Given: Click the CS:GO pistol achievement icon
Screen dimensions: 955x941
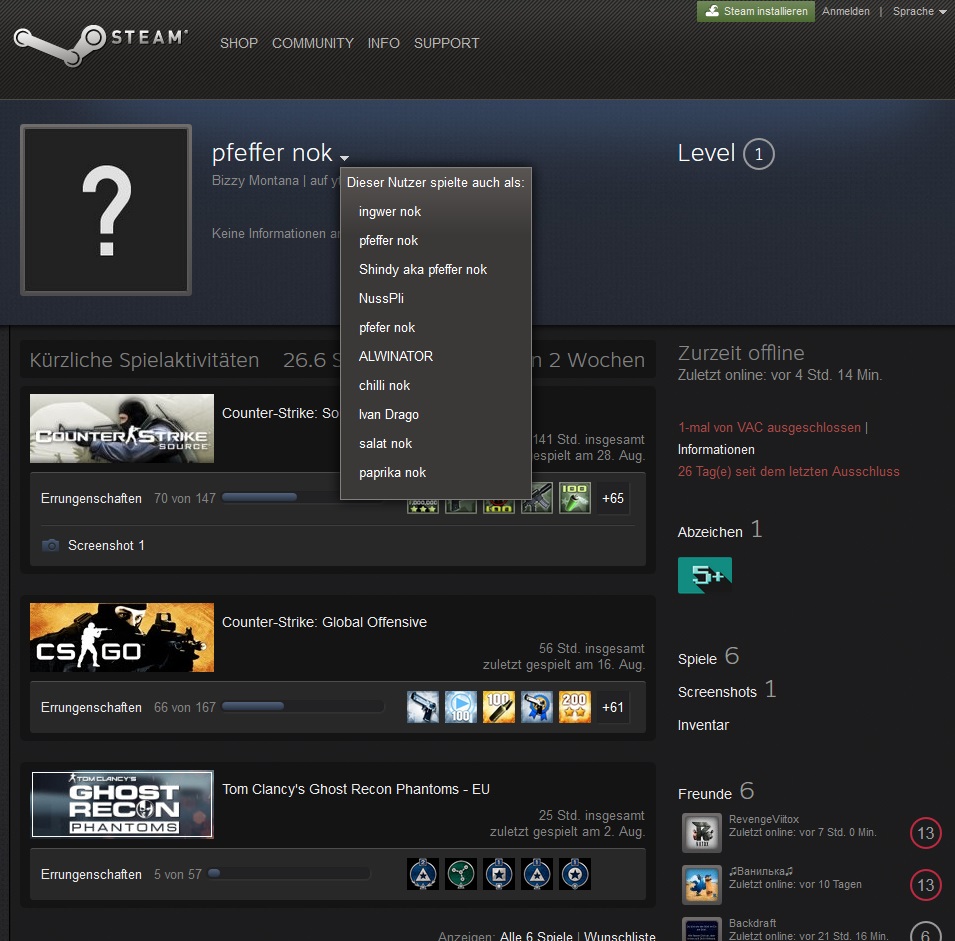Looking at the screenshot, I should coord(423,707).
